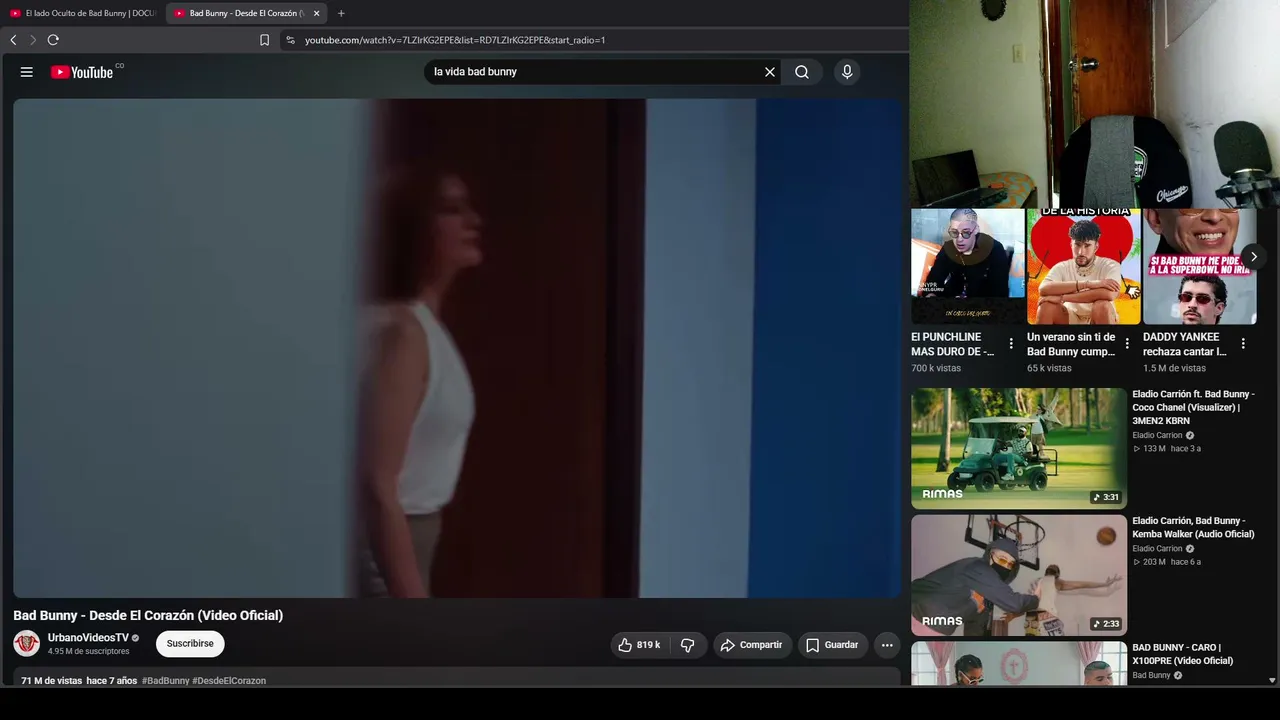
Task: Open the UrbanoVideosTV channel name link
Action: coord(88,638)
